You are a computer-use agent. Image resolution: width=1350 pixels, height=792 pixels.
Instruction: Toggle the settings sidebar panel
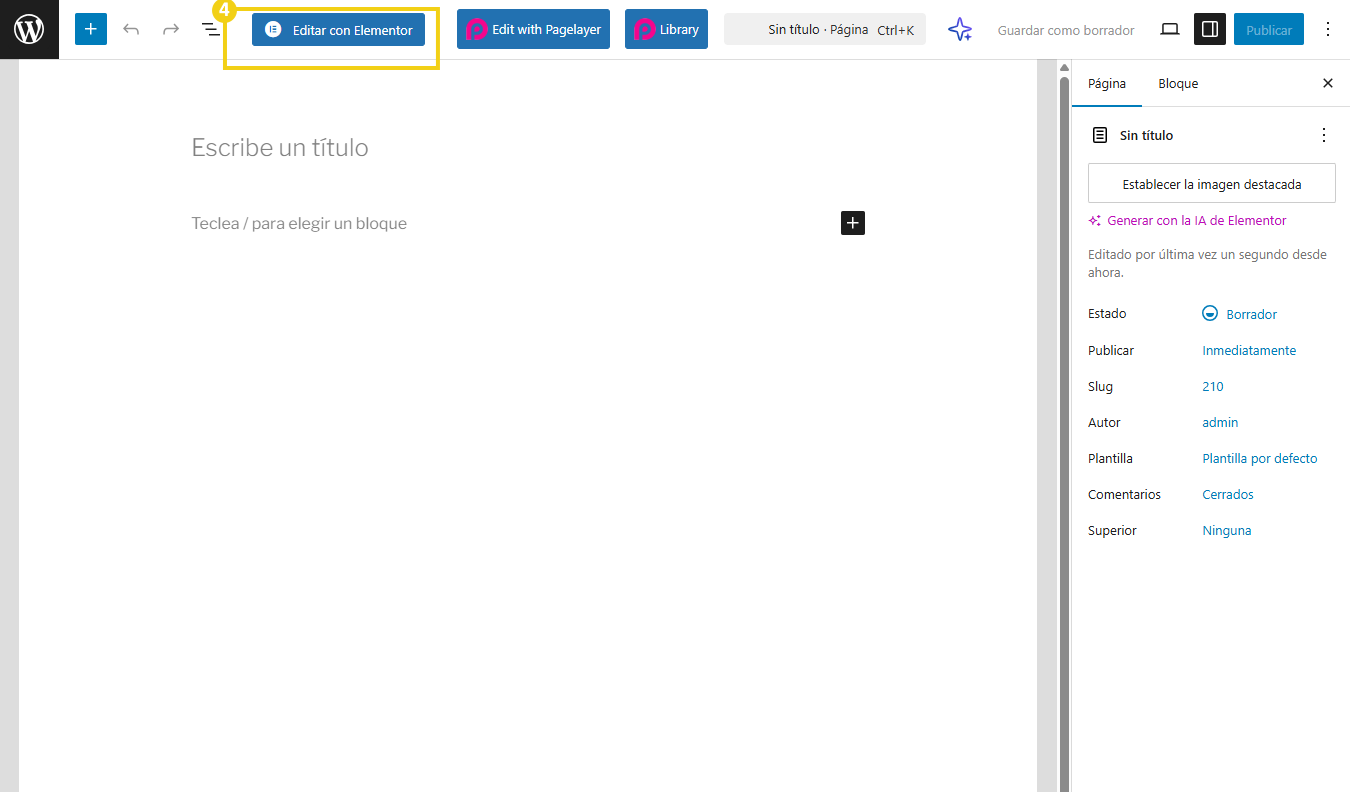click(x=1210, y=30)
